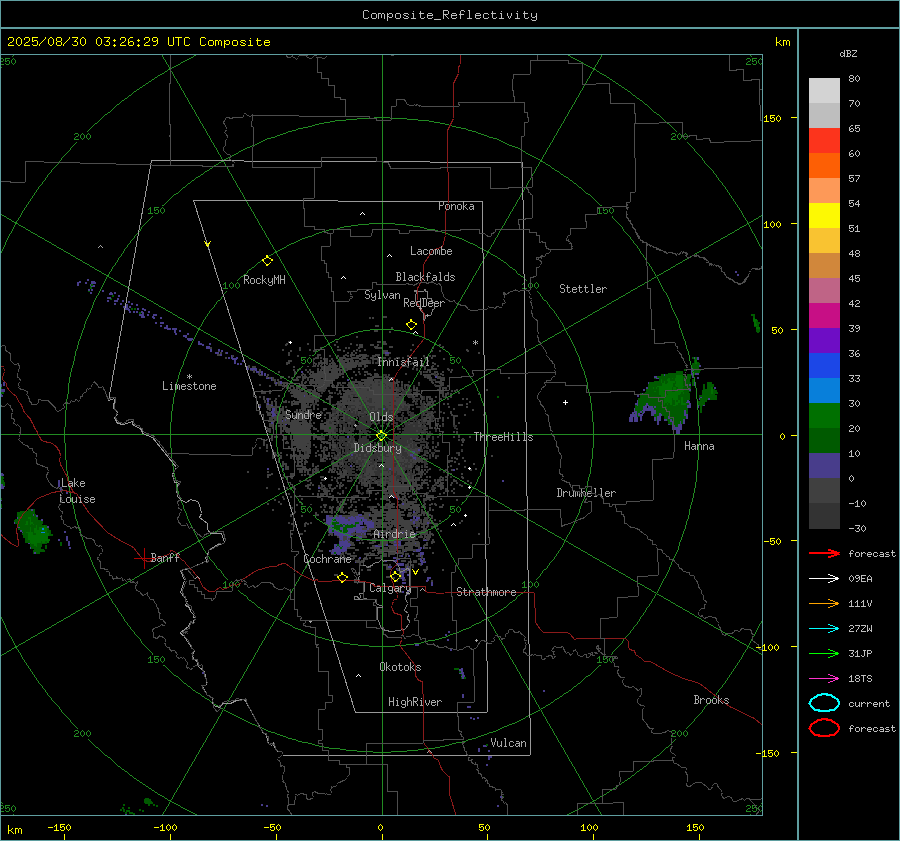Click the ThreeHills town label
This screenshot has width=900, height=841.
point(503,437)
